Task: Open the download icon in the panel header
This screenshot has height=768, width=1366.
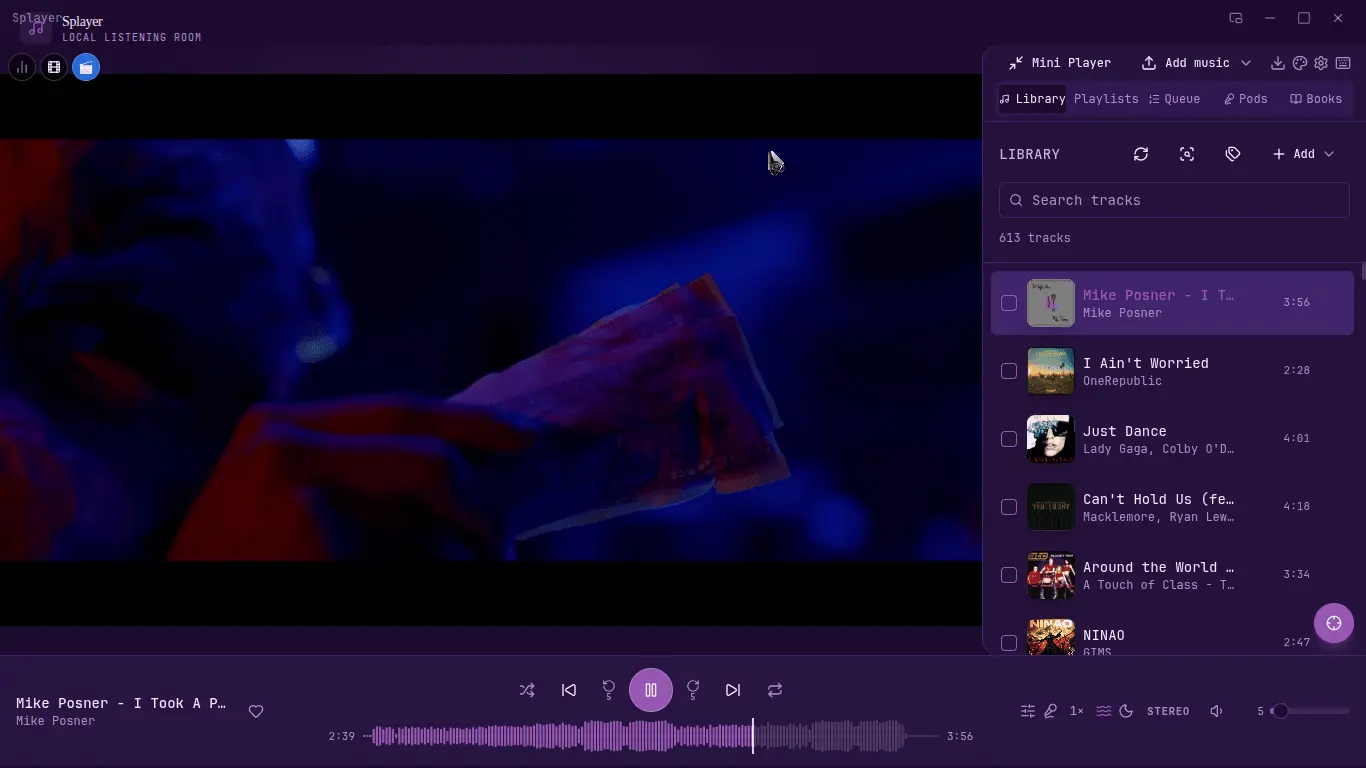Action: (1278, 63)
